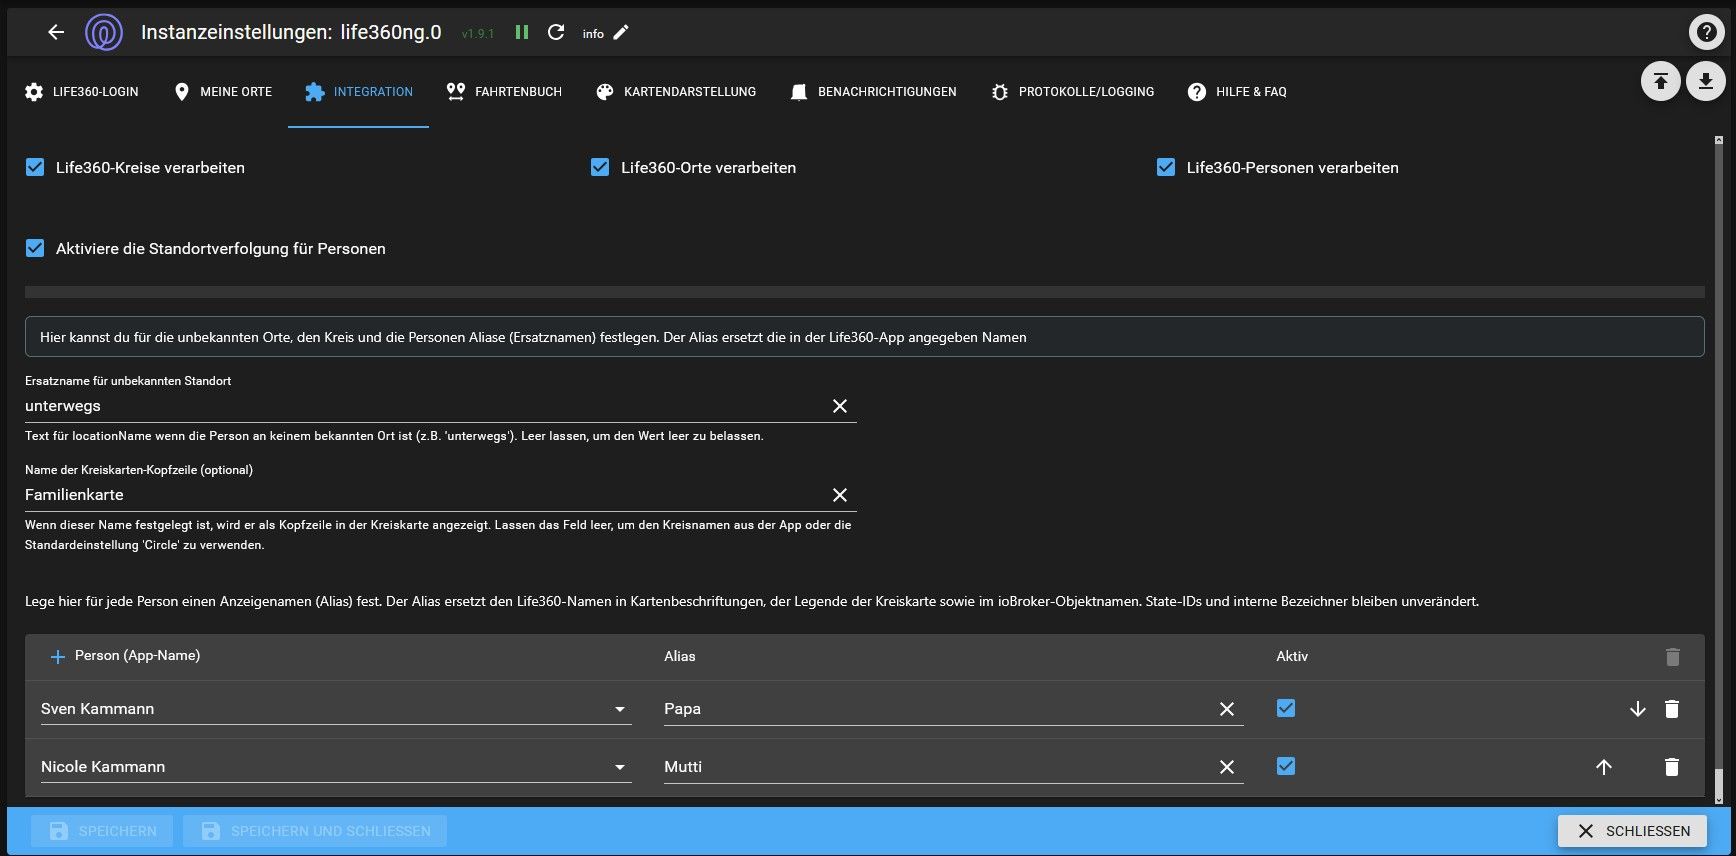Add a new person row
The width and height of the screenshot is (1736, 856).
57,657
